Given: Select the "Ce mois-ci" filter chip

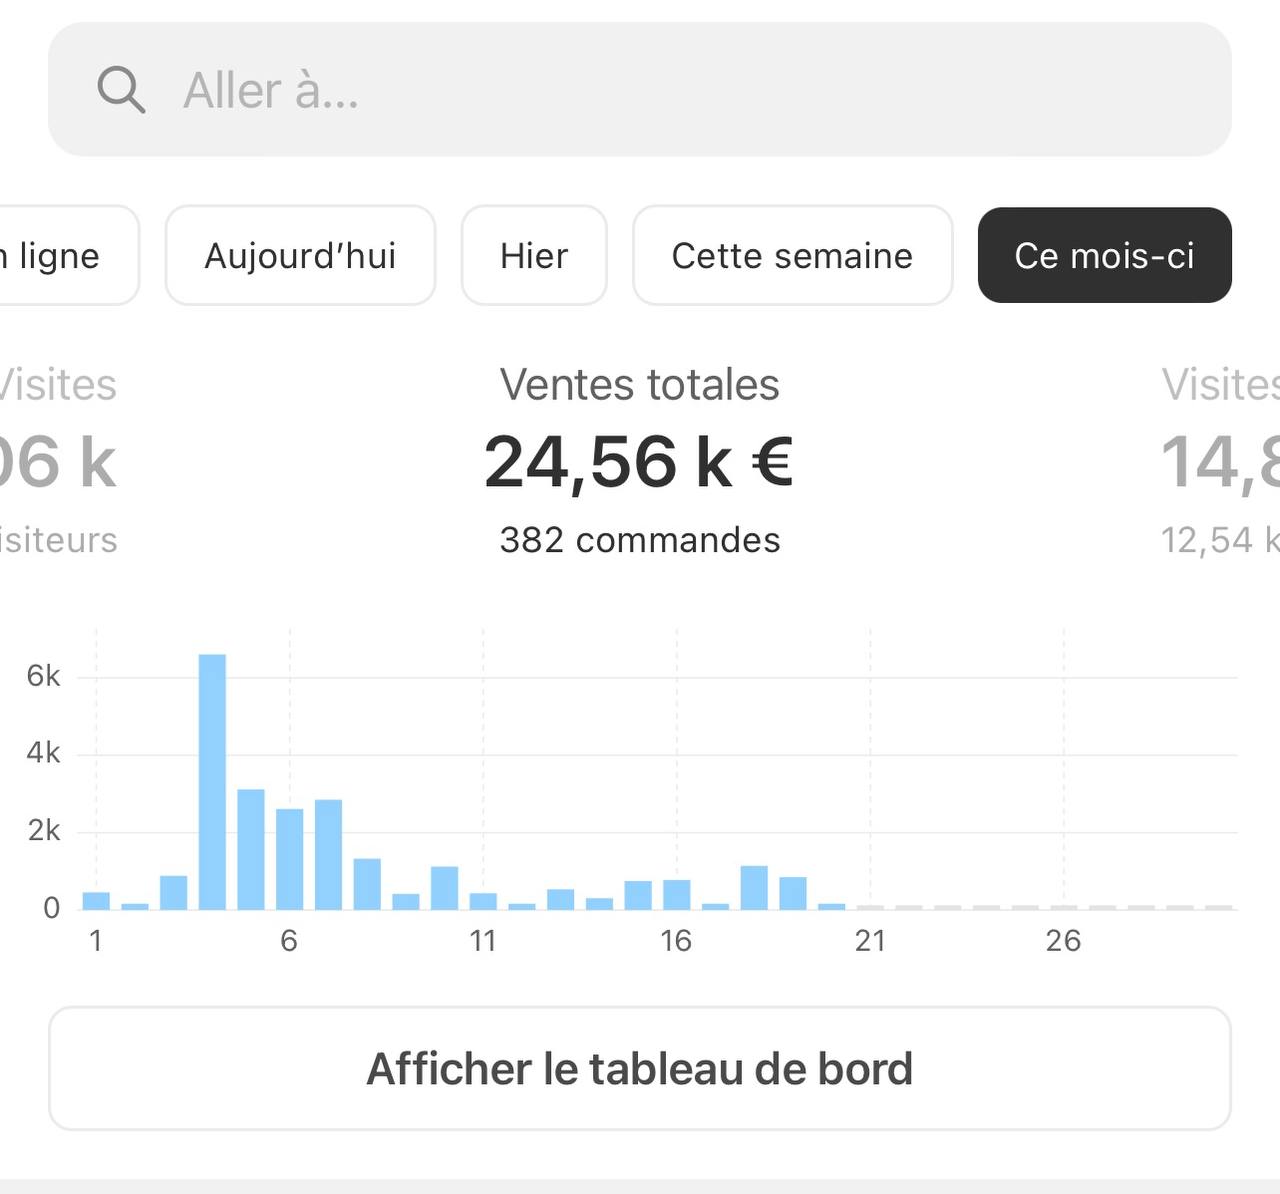Looking at the screenshot, I should (x=1104, y=255).
